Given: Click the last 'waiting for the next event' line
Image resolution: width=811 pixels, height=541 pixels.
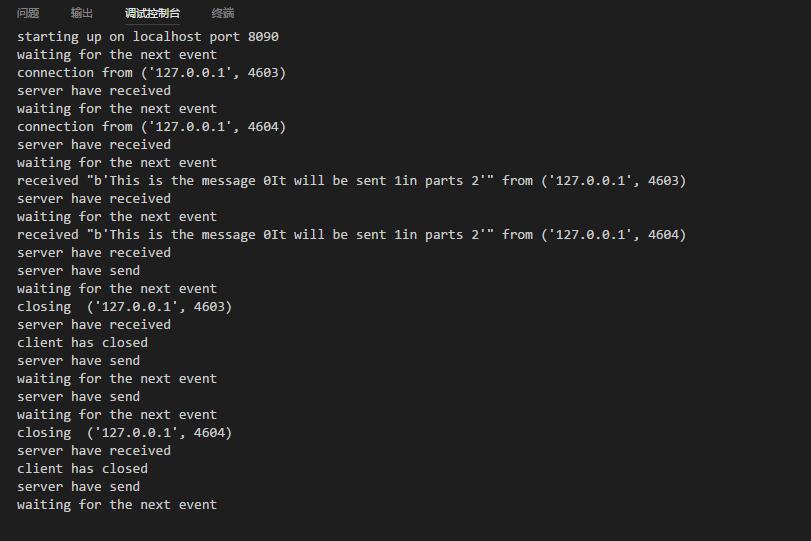Looking at the screenshot, I should click(x=117, y=505).
